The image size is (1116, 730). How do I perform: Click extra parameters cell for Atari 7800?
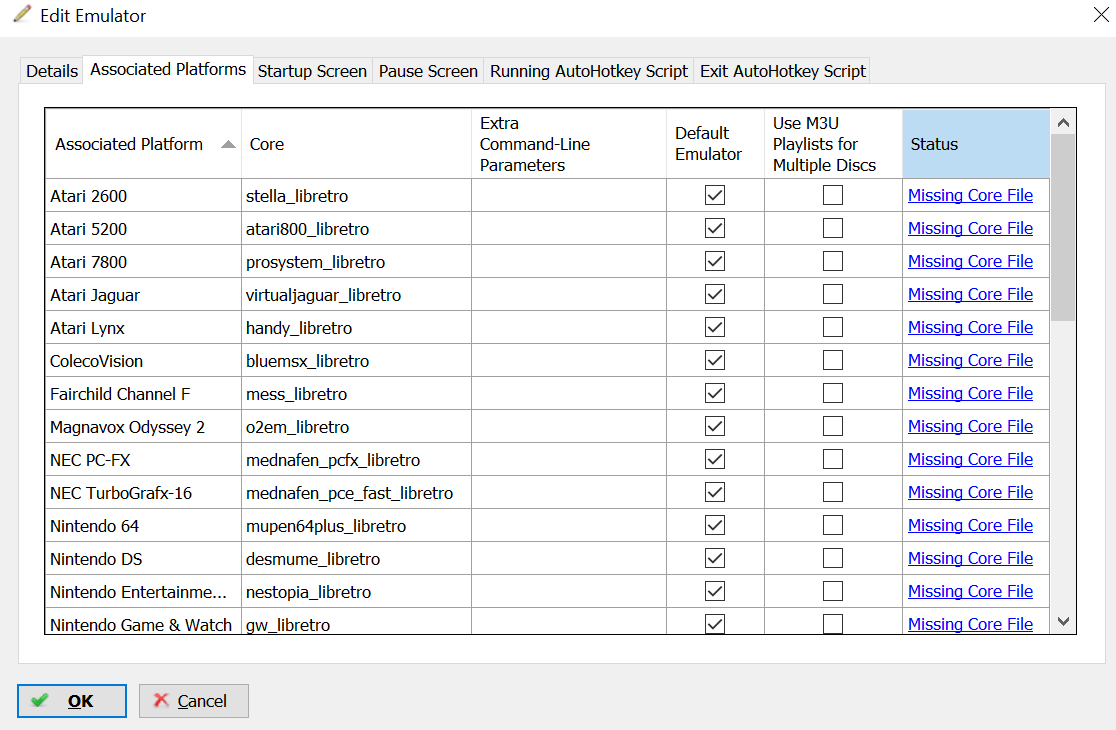tap(569, 262)
